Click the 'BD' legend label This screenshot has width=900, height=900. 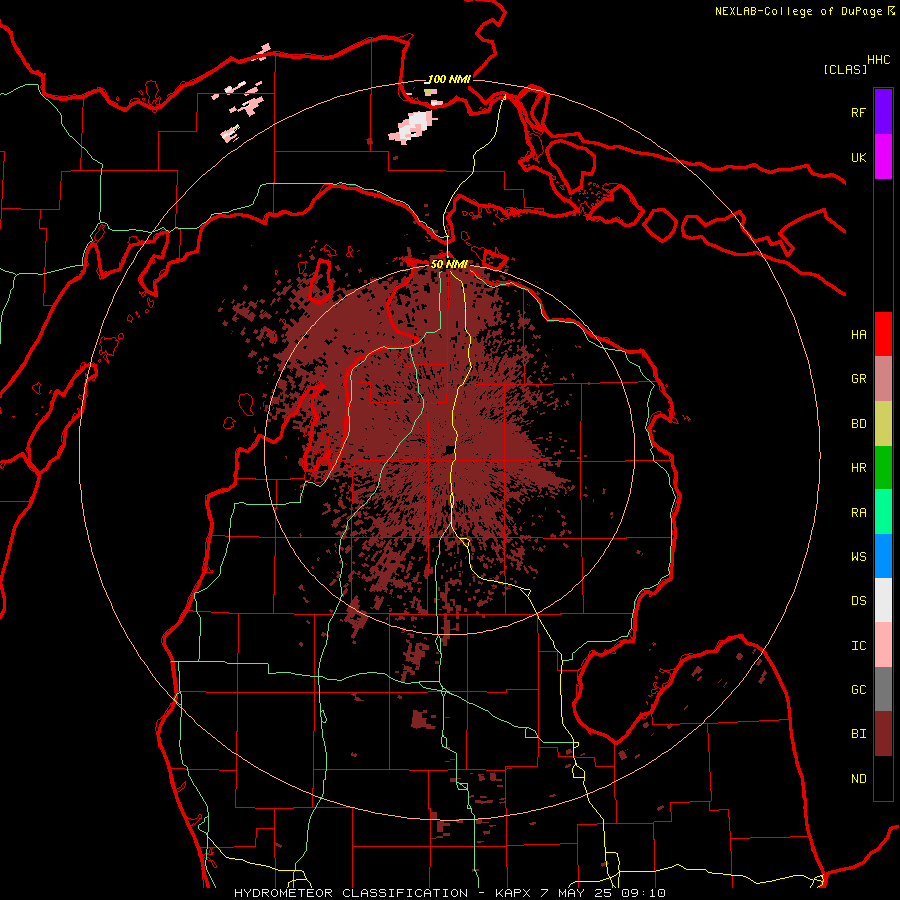(x=858, y=424)
